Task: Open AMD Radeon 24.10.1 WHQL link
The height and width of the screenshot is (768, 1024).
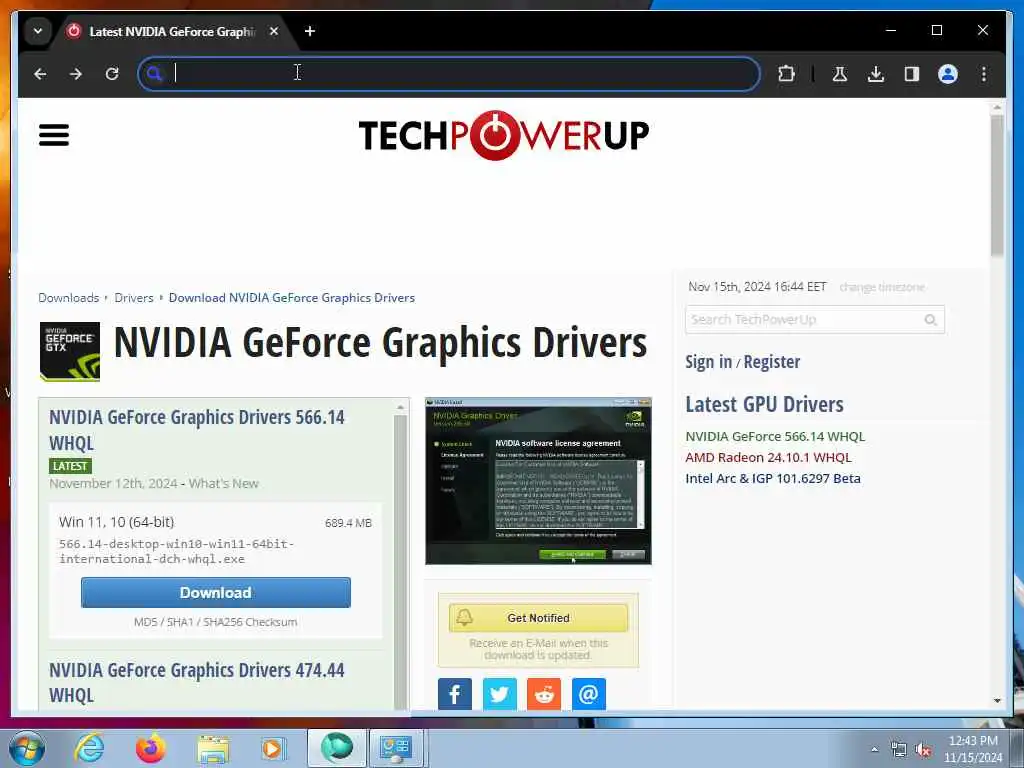Action: tap(769, 457)
